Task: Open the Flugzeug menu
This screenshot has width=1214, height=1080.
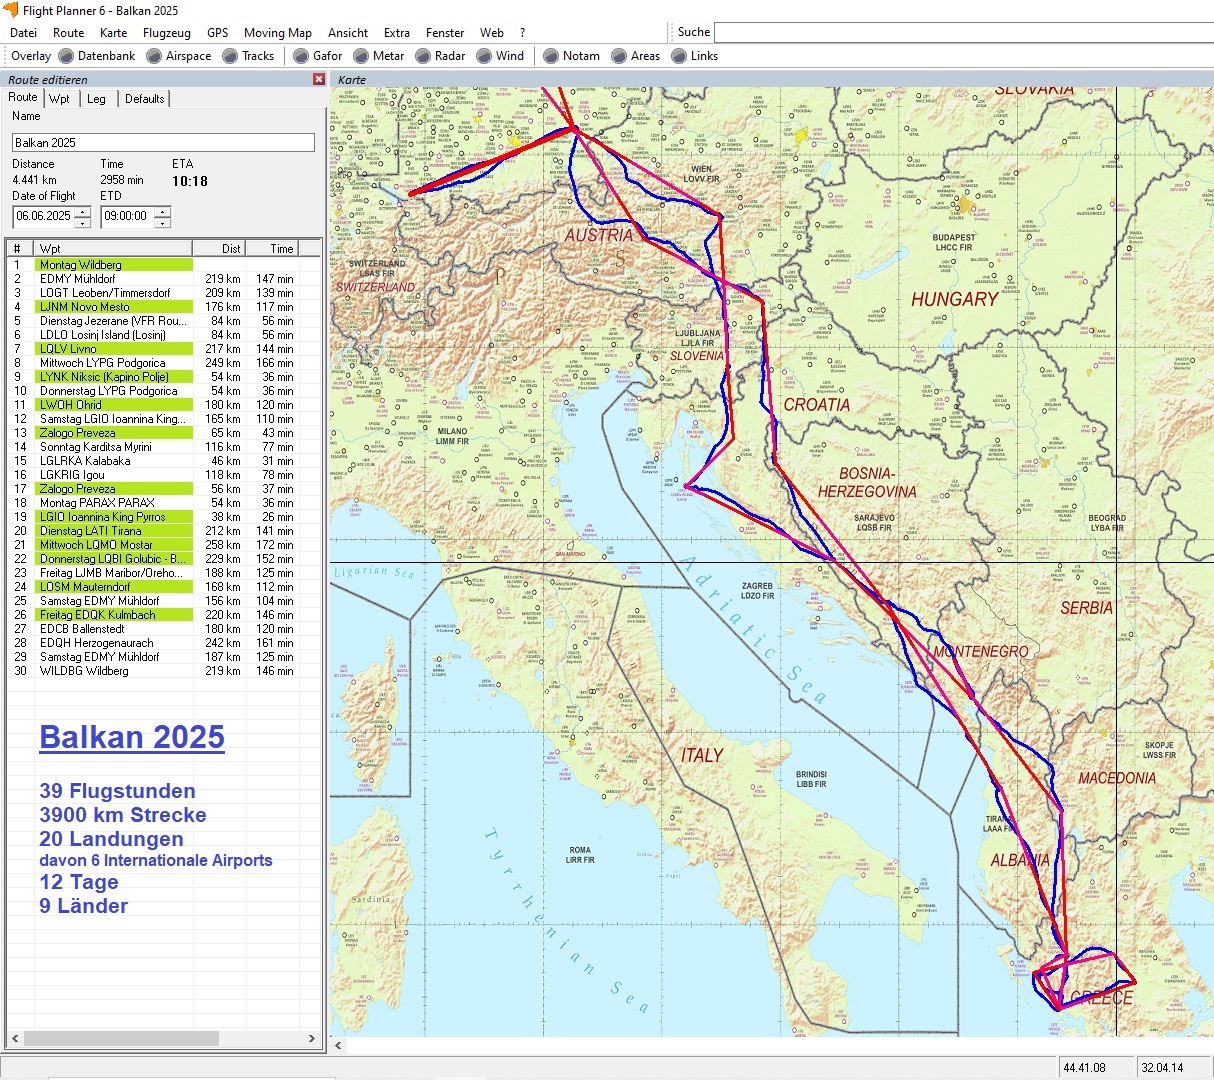Action: [x=166, y=32]
